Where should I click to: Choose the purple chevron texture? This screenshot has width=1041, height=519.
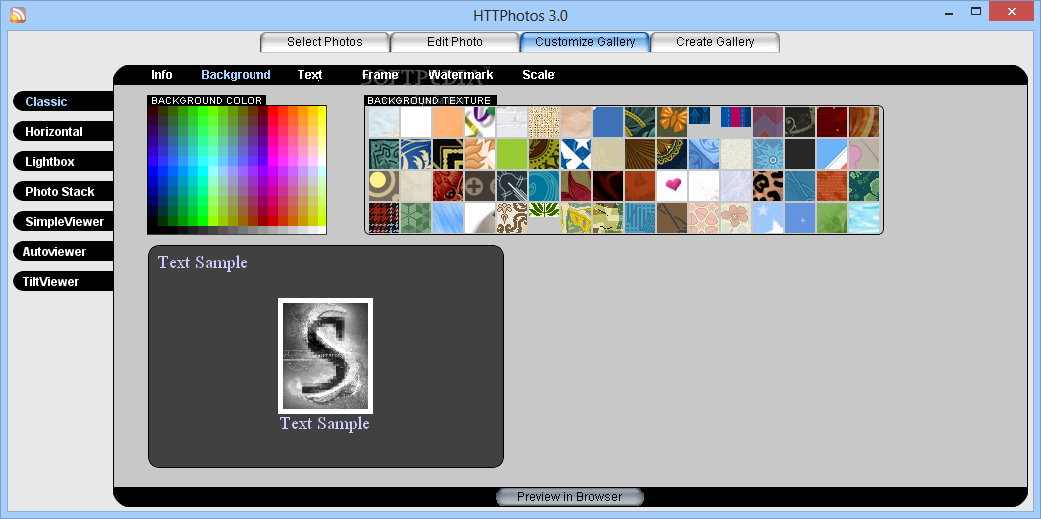769,122
